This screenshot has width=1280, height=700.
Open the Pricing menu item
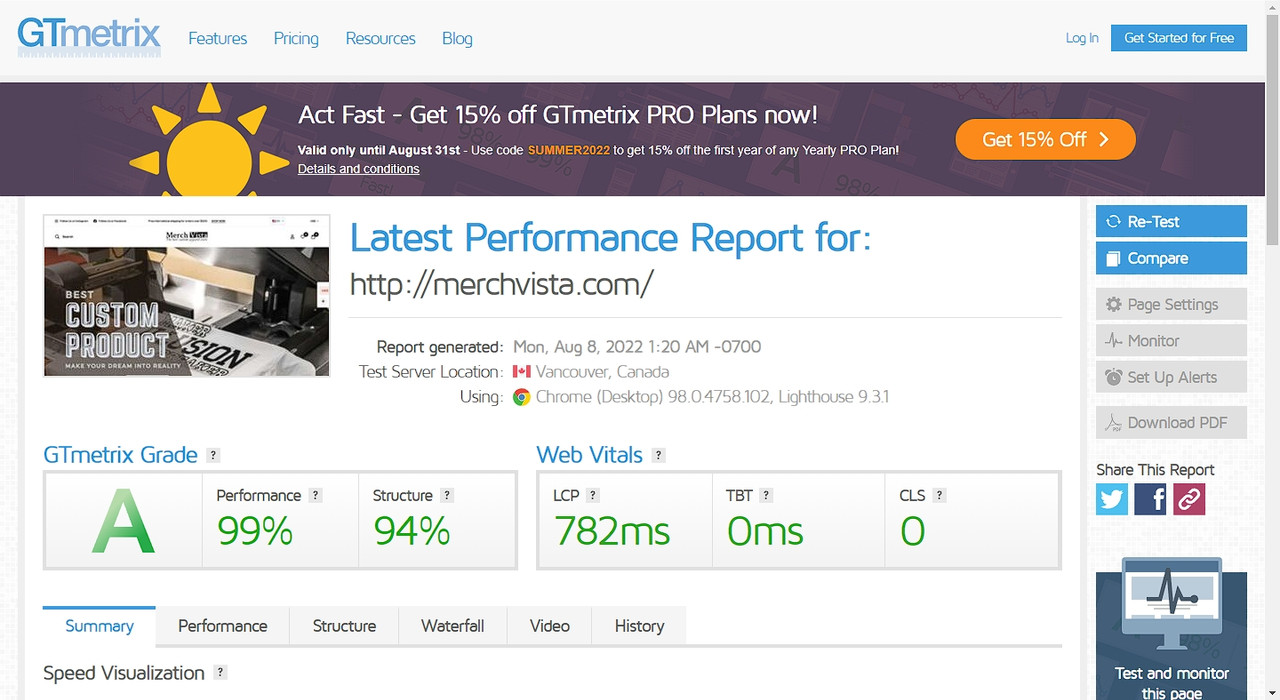coord(296,38)
